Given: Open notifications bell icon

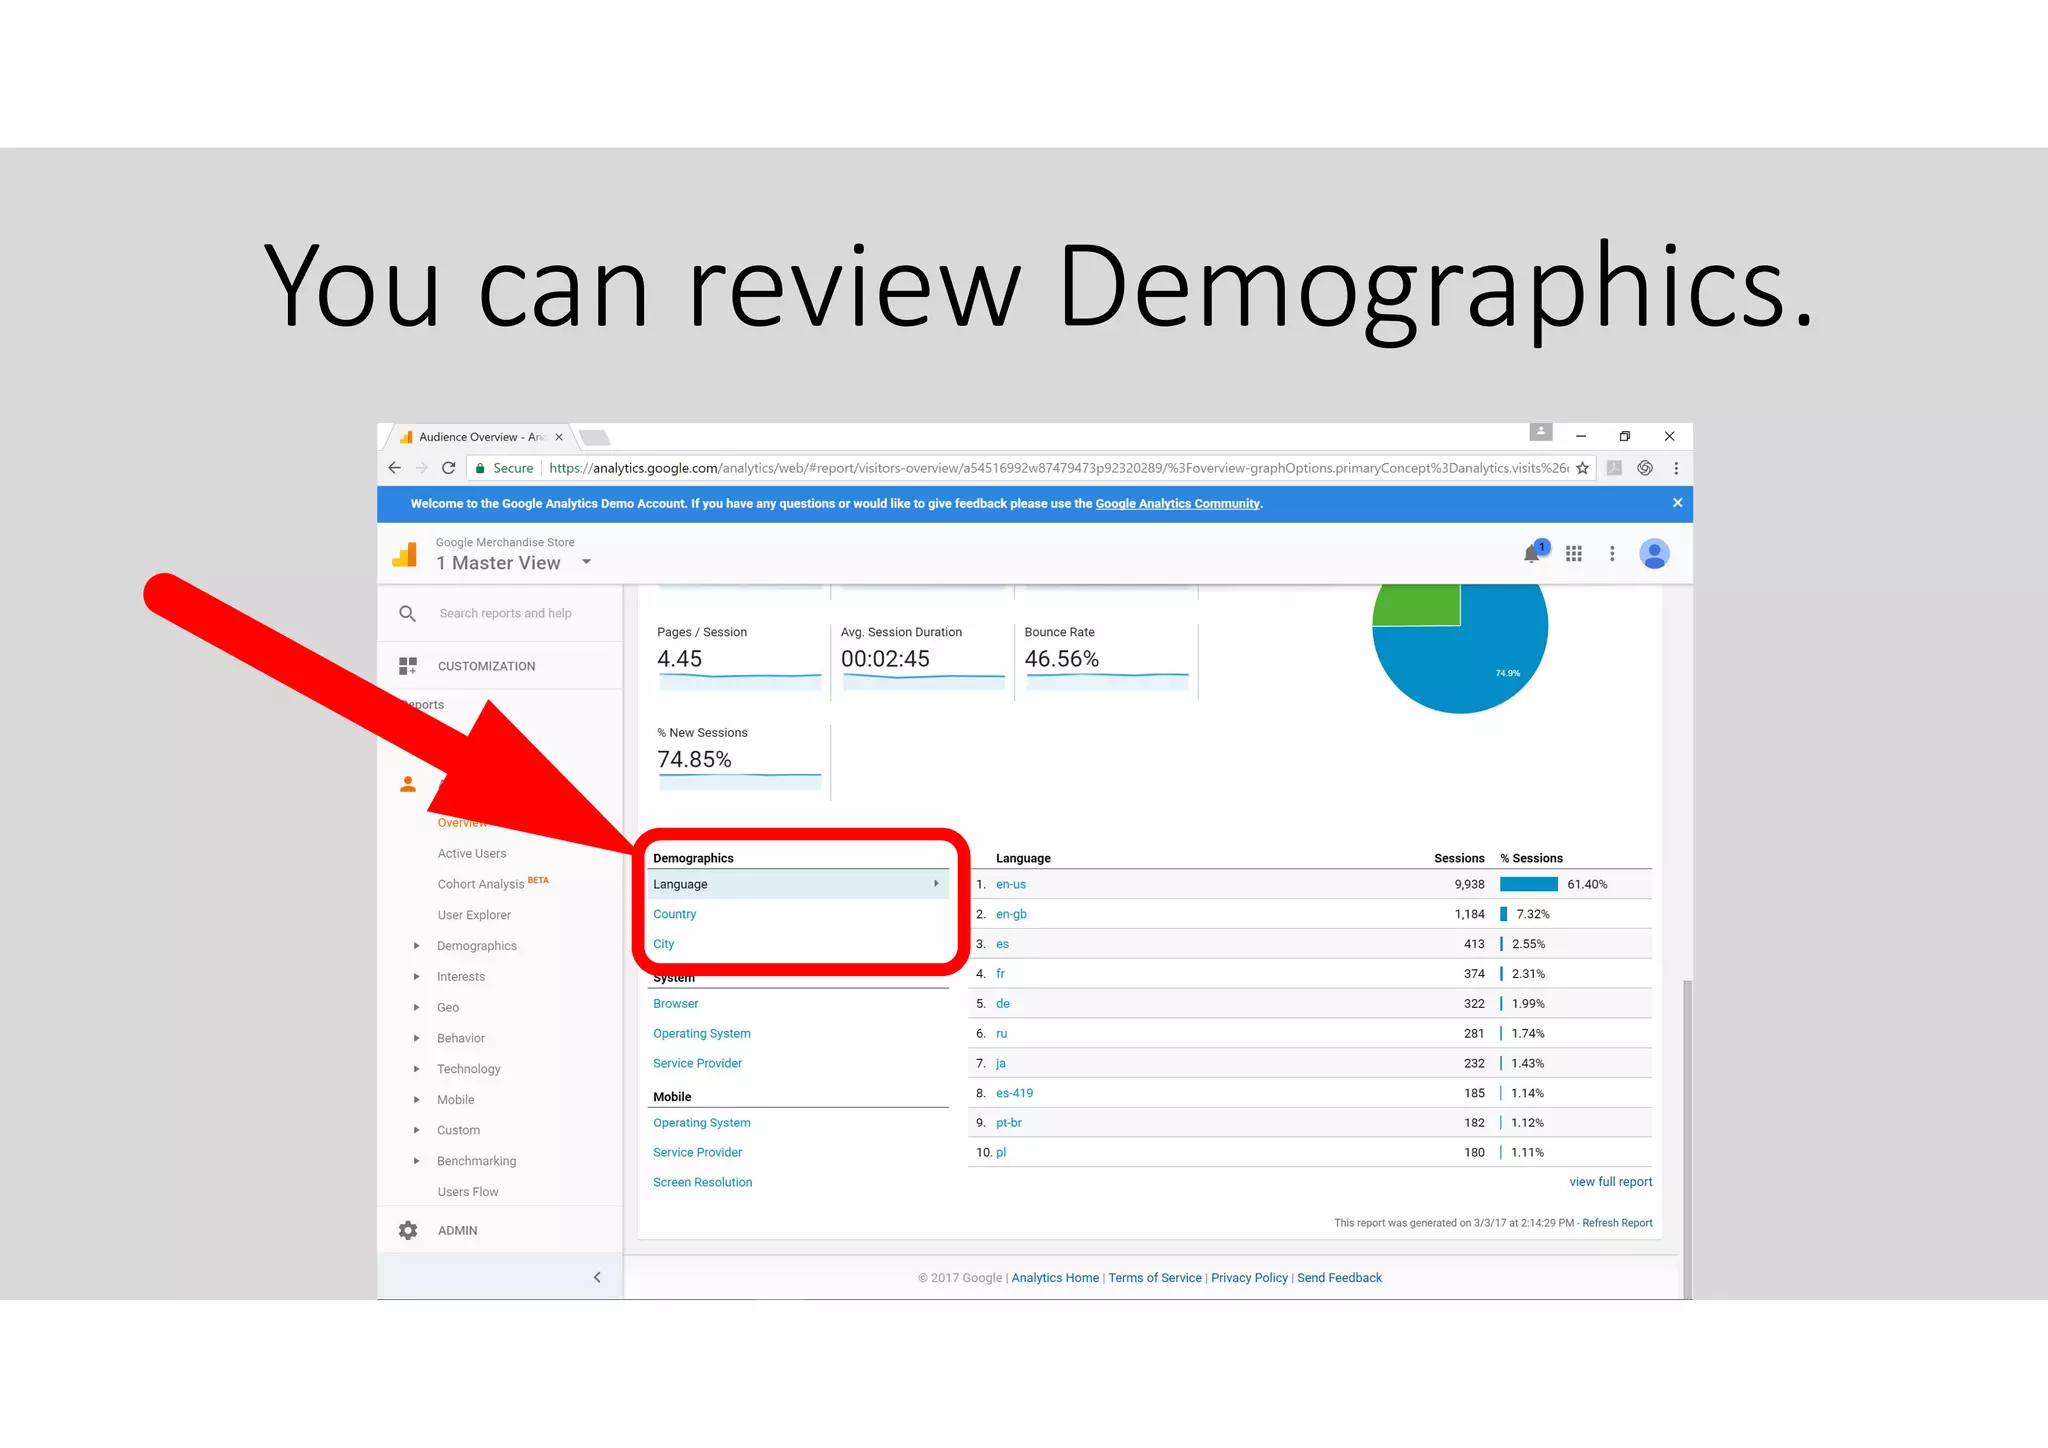Looking at the screenshot, I should coord(1532,553).
